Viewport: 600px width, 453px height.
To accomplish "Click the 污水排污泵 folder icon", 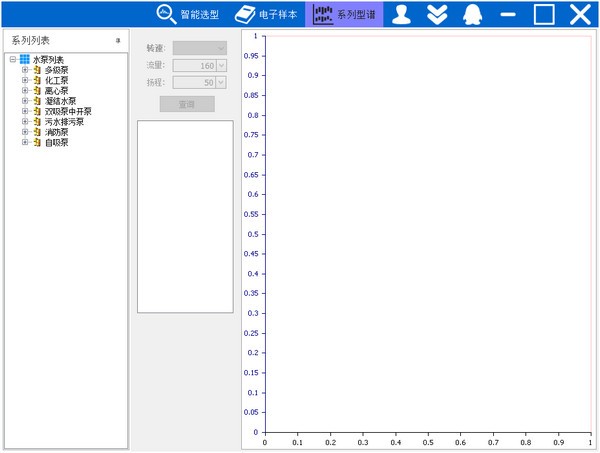I will 36,122.
